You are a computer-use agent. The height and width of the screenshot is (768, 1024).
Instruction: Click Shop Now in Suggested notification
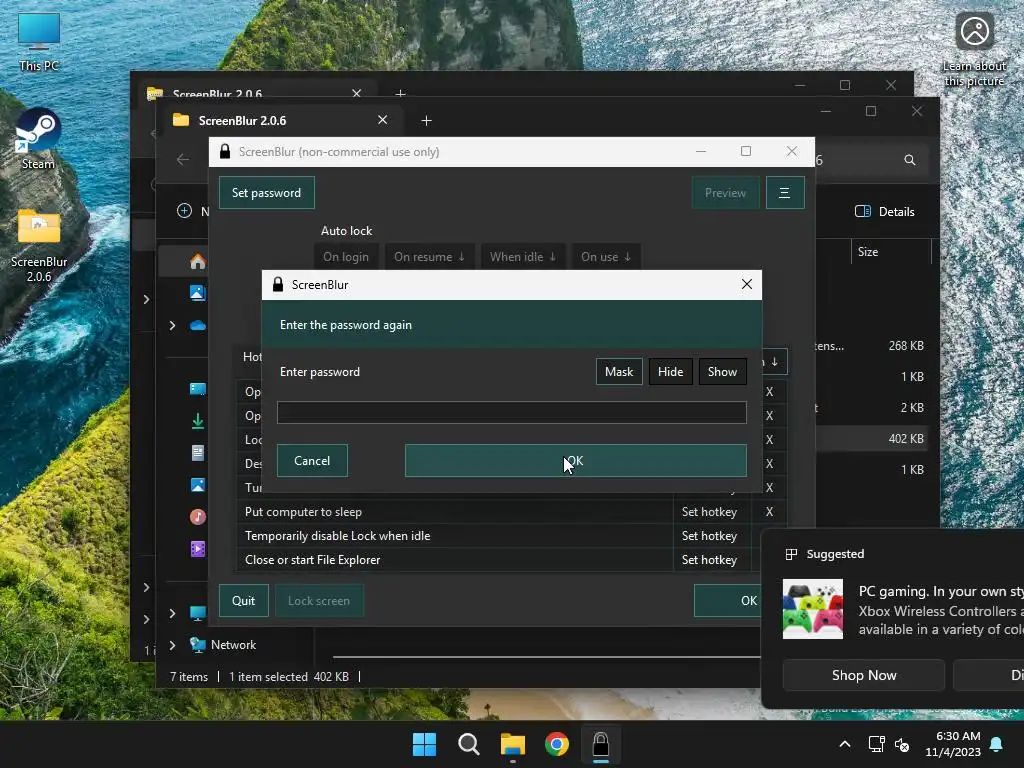863,675
